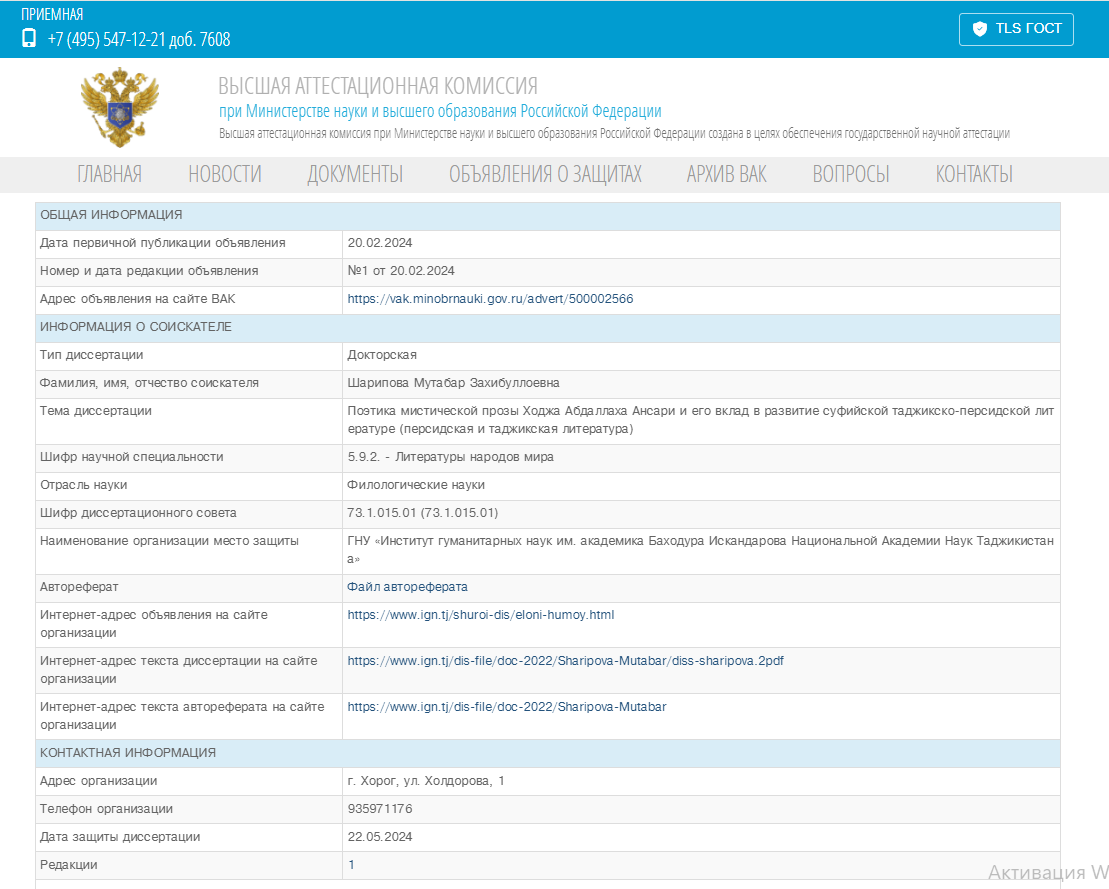Open the Файл автореферата link
Image resolution: width=1109 pixels, height=889 pixels.
(x=407, y=587)
